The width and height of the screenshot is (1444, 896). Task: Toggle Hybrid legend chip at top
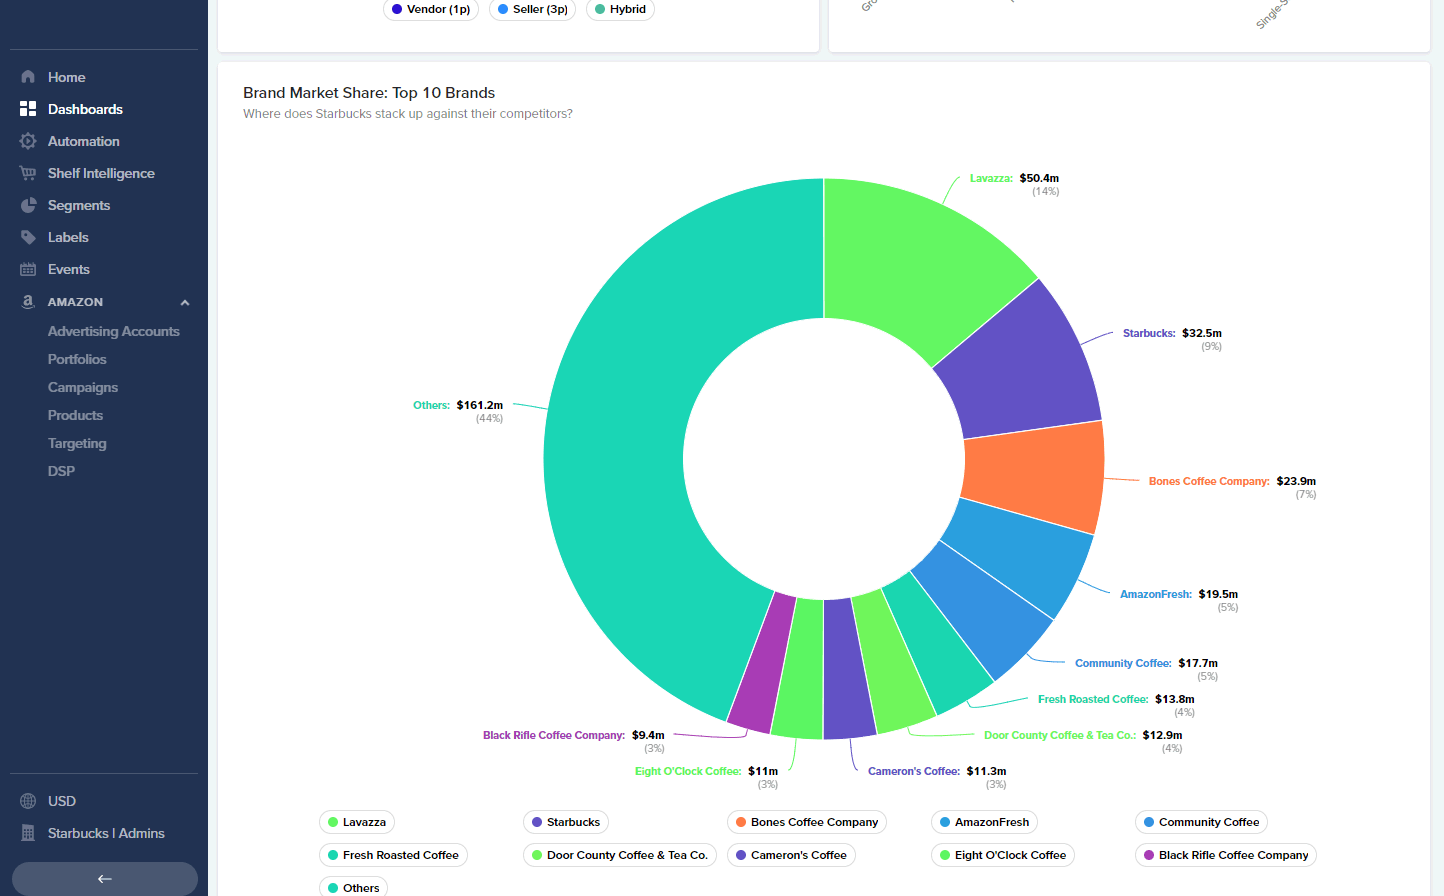pos(620,9)
